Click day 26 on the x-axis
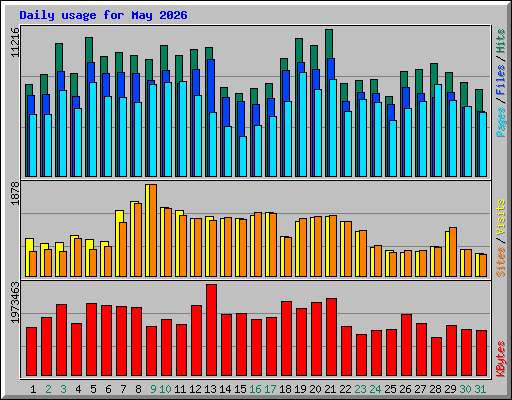 coord(405,389)
